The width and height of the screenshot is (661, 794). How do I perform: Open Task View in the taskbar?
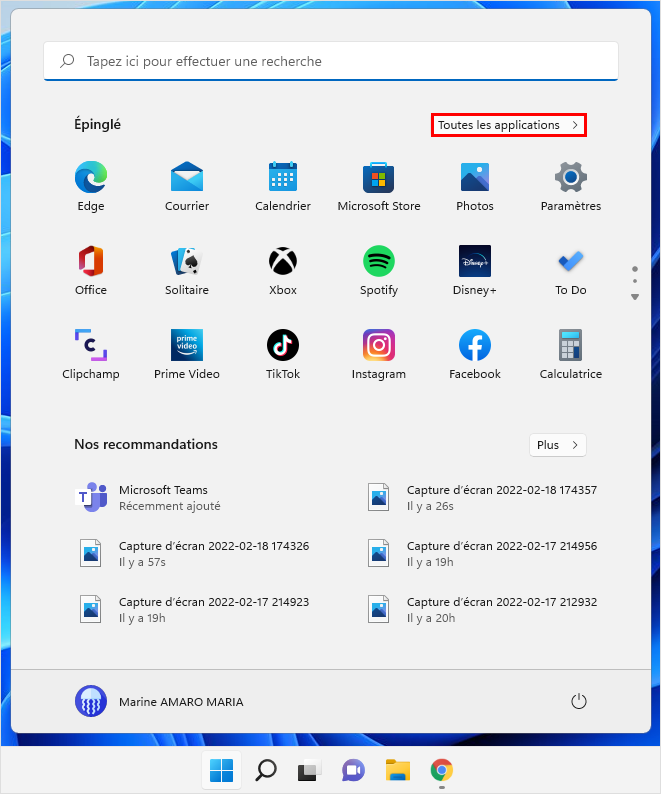click(309, 770)
